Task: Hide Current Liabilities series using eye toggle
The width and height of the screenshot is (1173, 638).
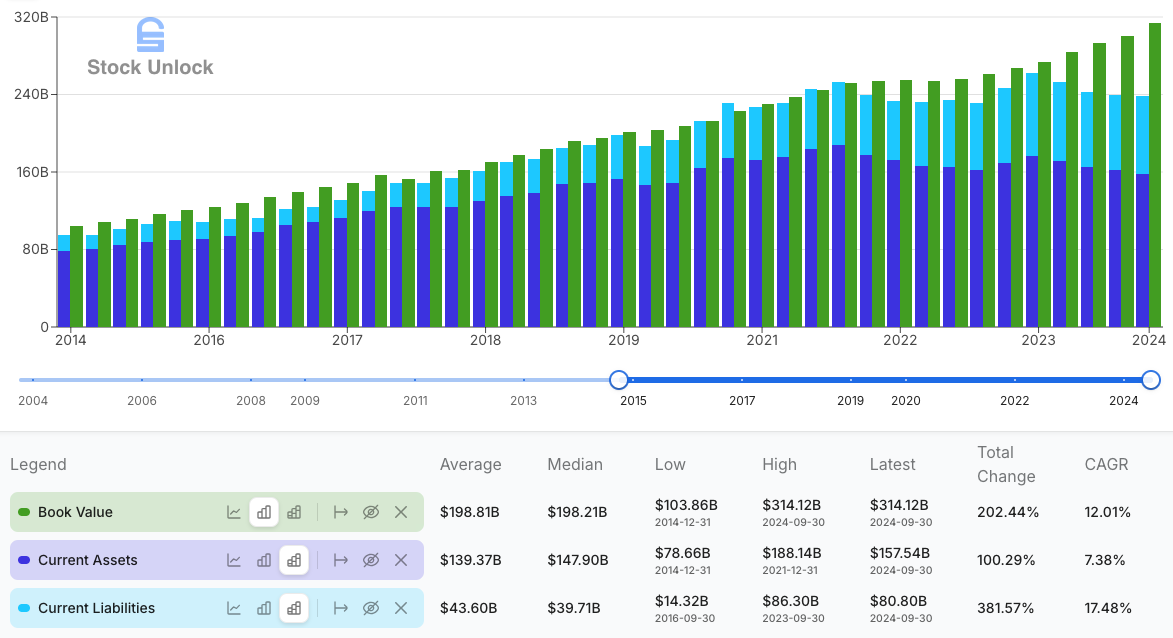Action: tap(371, 608)
